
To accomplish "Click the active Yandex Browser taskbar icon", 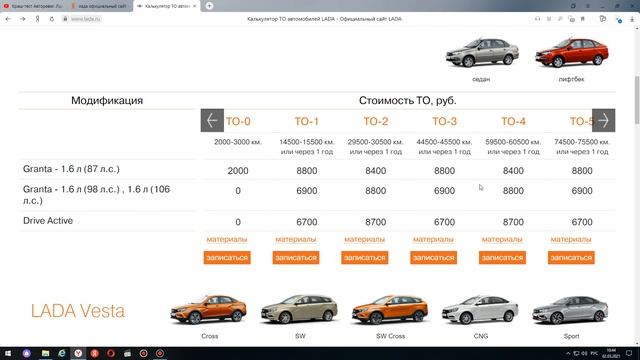I will 78,353.
